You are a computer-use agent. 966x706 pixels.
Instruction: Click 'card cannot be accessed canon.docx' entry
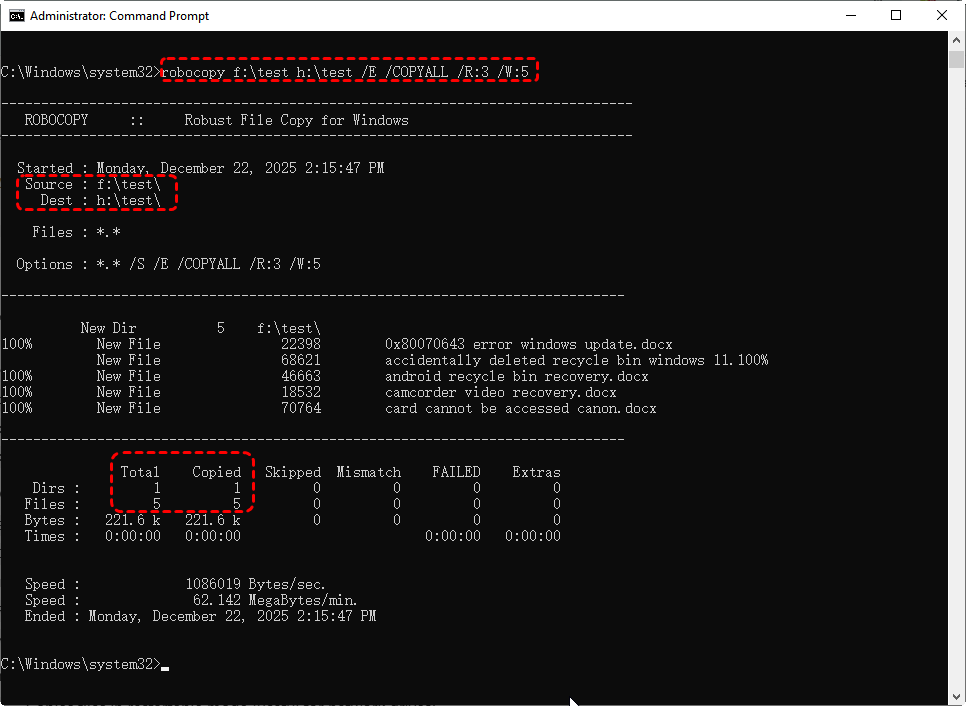click(x=520, y=408)
